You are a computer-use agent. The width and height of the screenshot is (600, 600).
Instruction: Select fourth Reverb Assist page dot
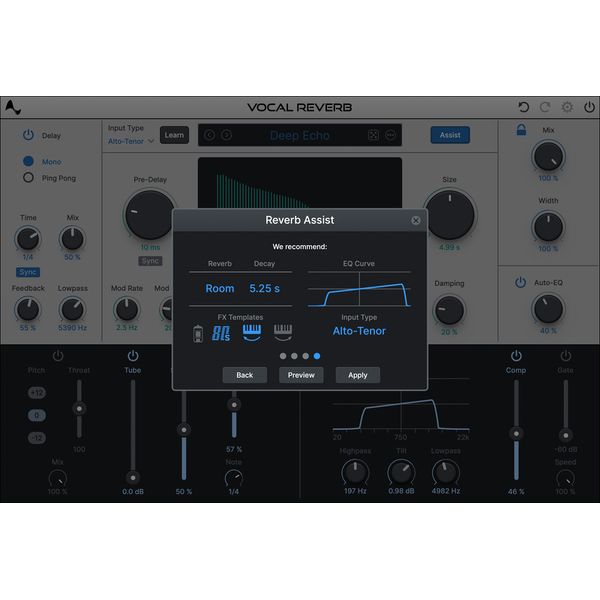tap(317, 356)
